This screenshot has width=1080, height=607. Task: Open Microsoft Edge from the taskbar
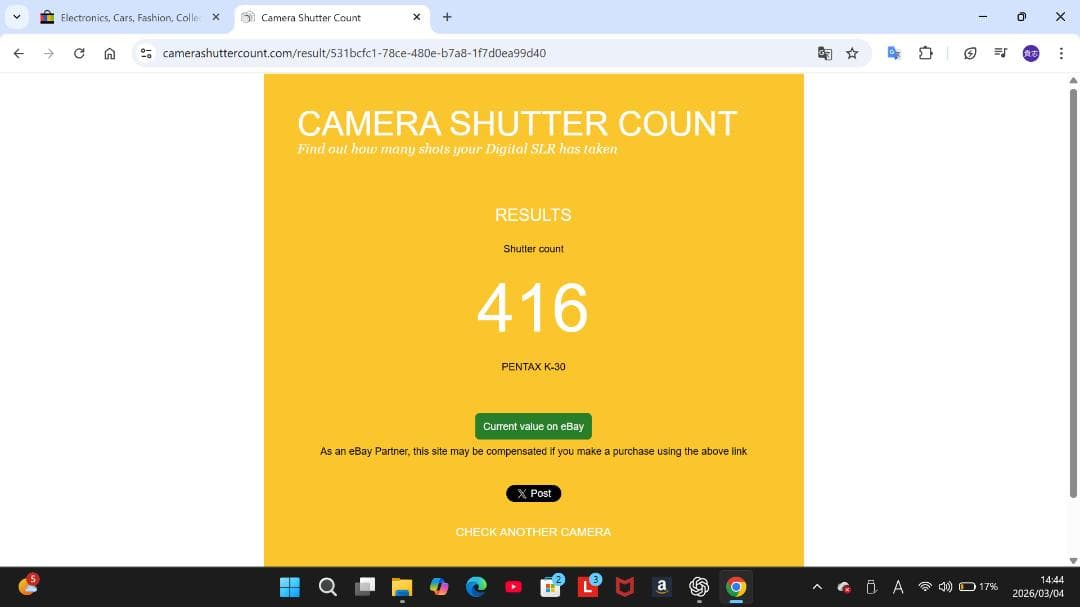476,587
